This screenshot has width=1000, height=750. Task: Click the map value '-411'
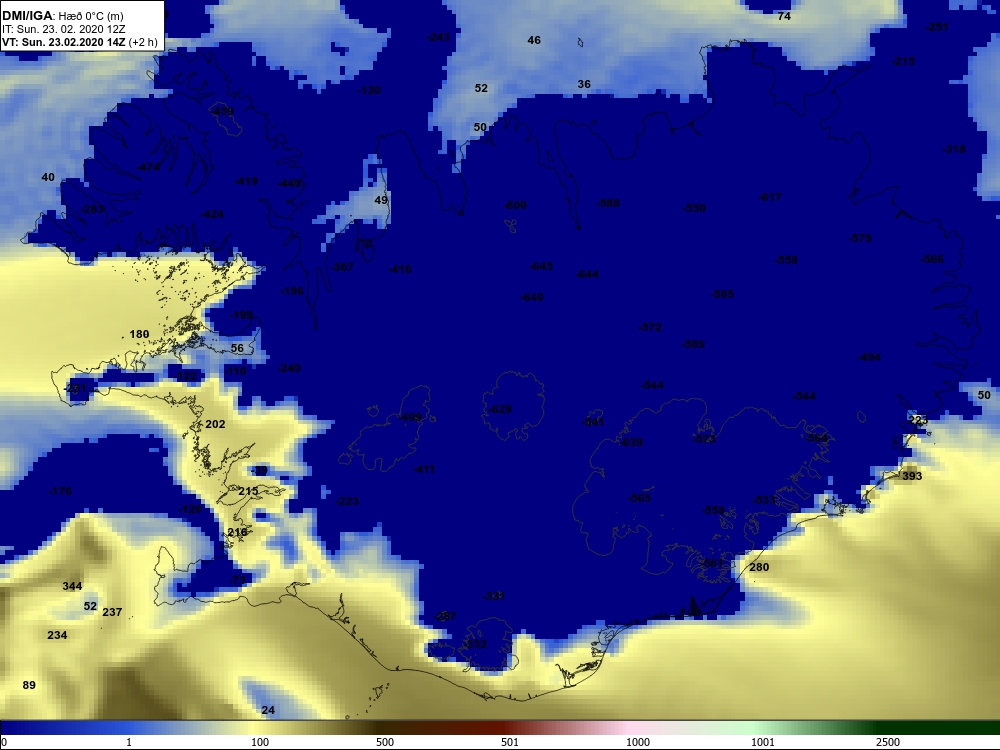coord(423,469)
